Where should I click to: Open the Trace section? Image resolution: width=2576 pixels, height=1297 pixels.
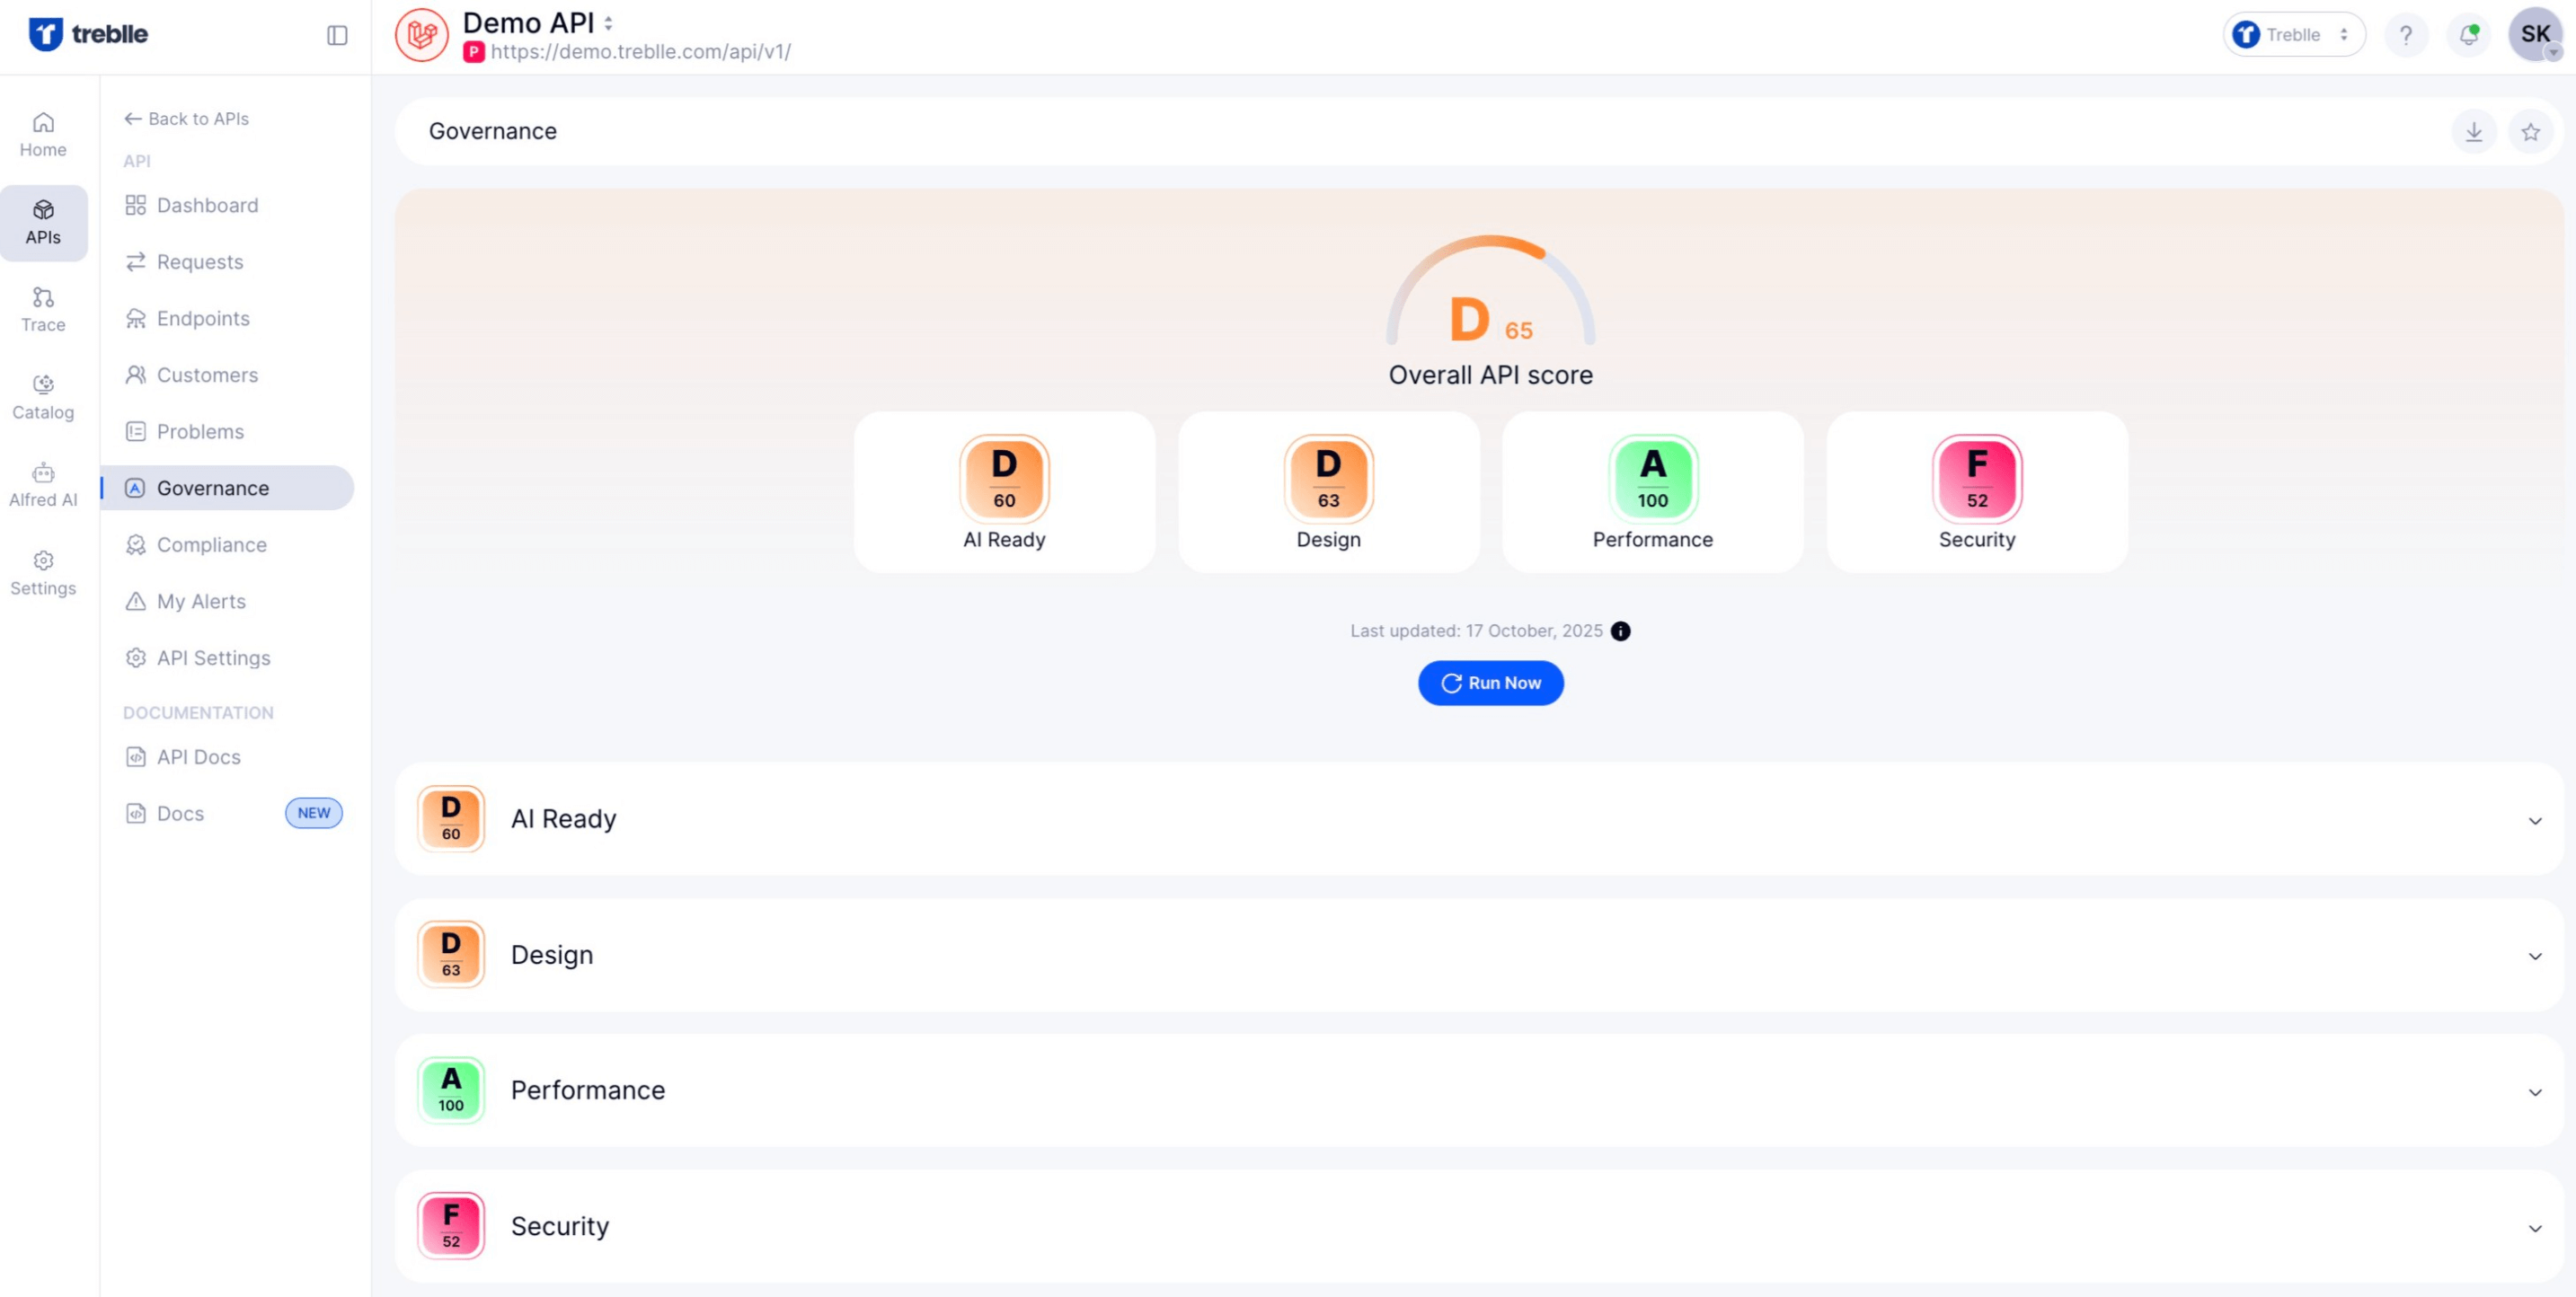coord(43,309)
